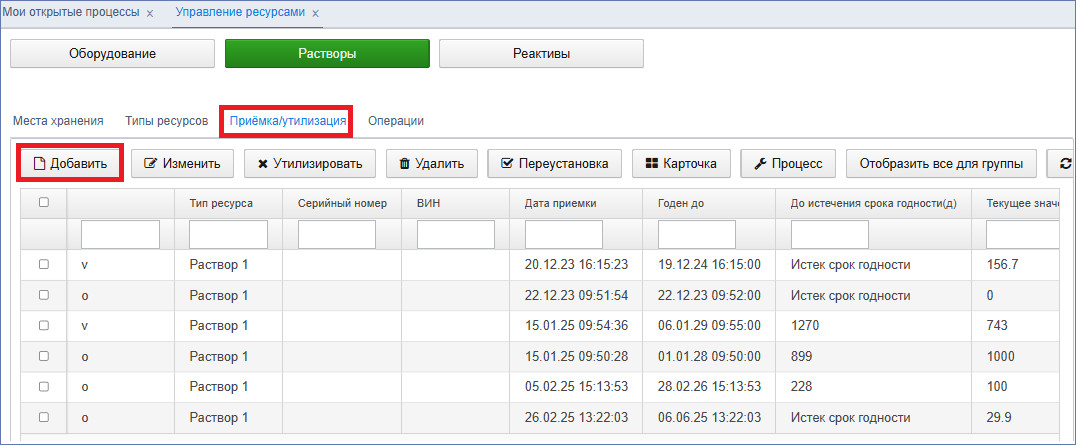Focus the filter field under 'Серийный номер'
Screen dimensions: 1076x445
pyautogui.click(x=337, y=234)
